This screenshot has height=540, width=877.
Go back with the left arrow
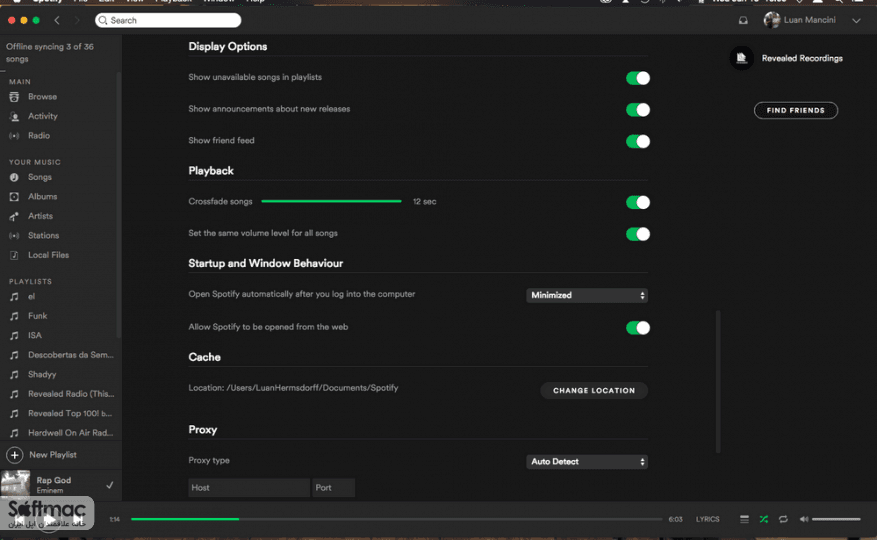[x=57, y=20]
